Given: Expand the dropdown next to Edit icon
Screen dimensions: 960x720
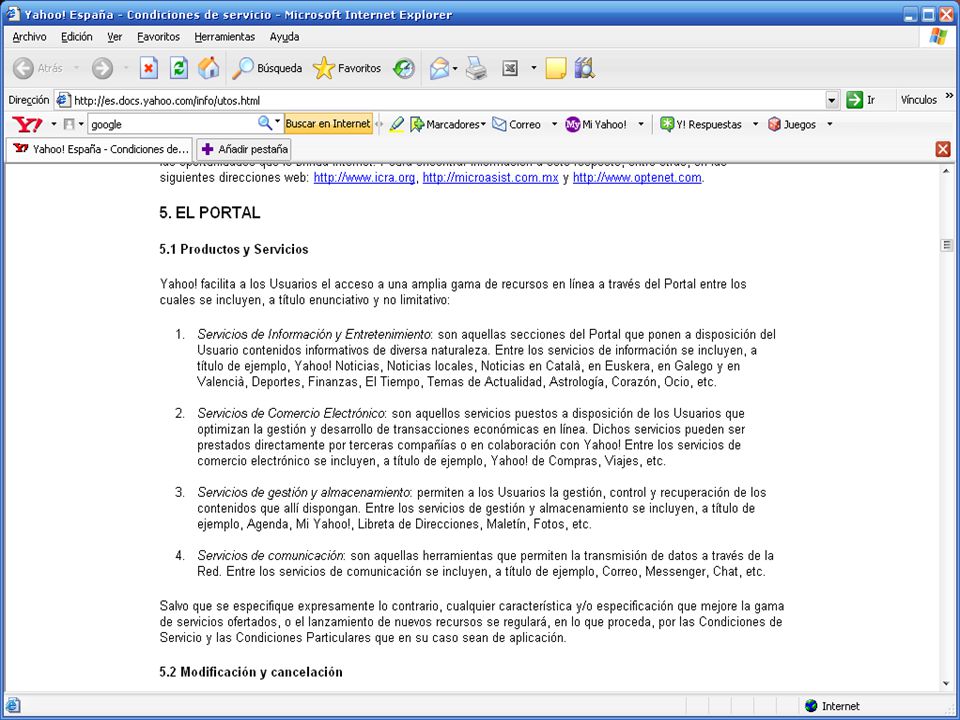Looking at the screenshot, I should tap(533, 68).
